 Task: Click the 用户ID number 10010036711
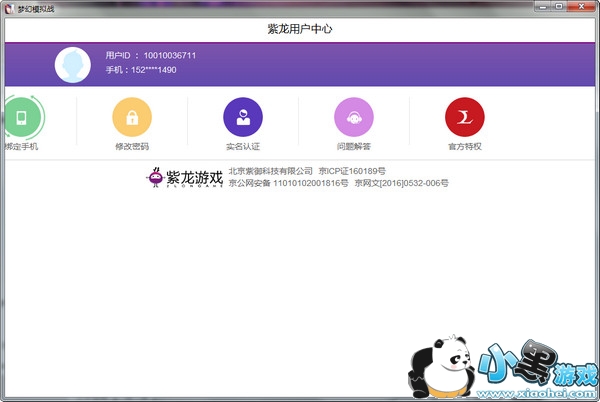click(x=170, y=55)
